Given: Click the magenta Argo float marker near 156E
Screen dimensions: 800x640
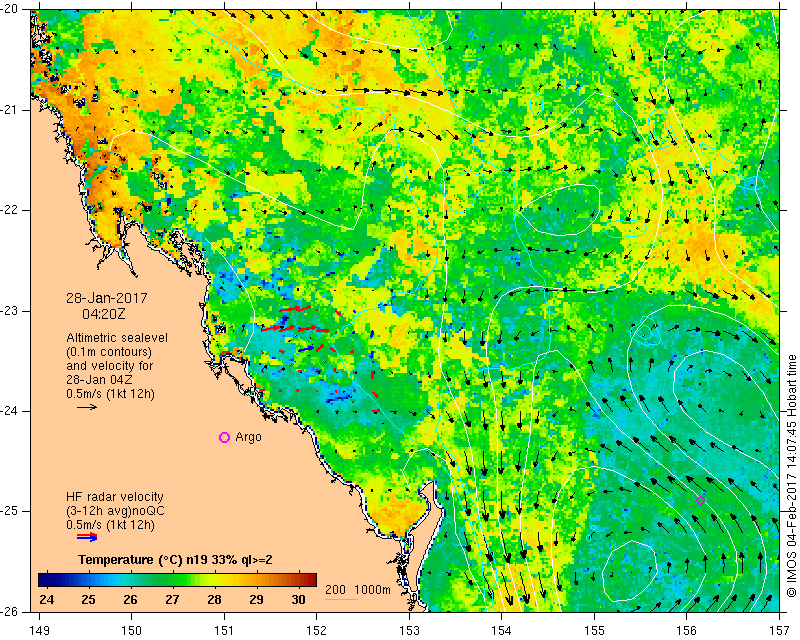Looking at the screenshot, I should [701, 500].
